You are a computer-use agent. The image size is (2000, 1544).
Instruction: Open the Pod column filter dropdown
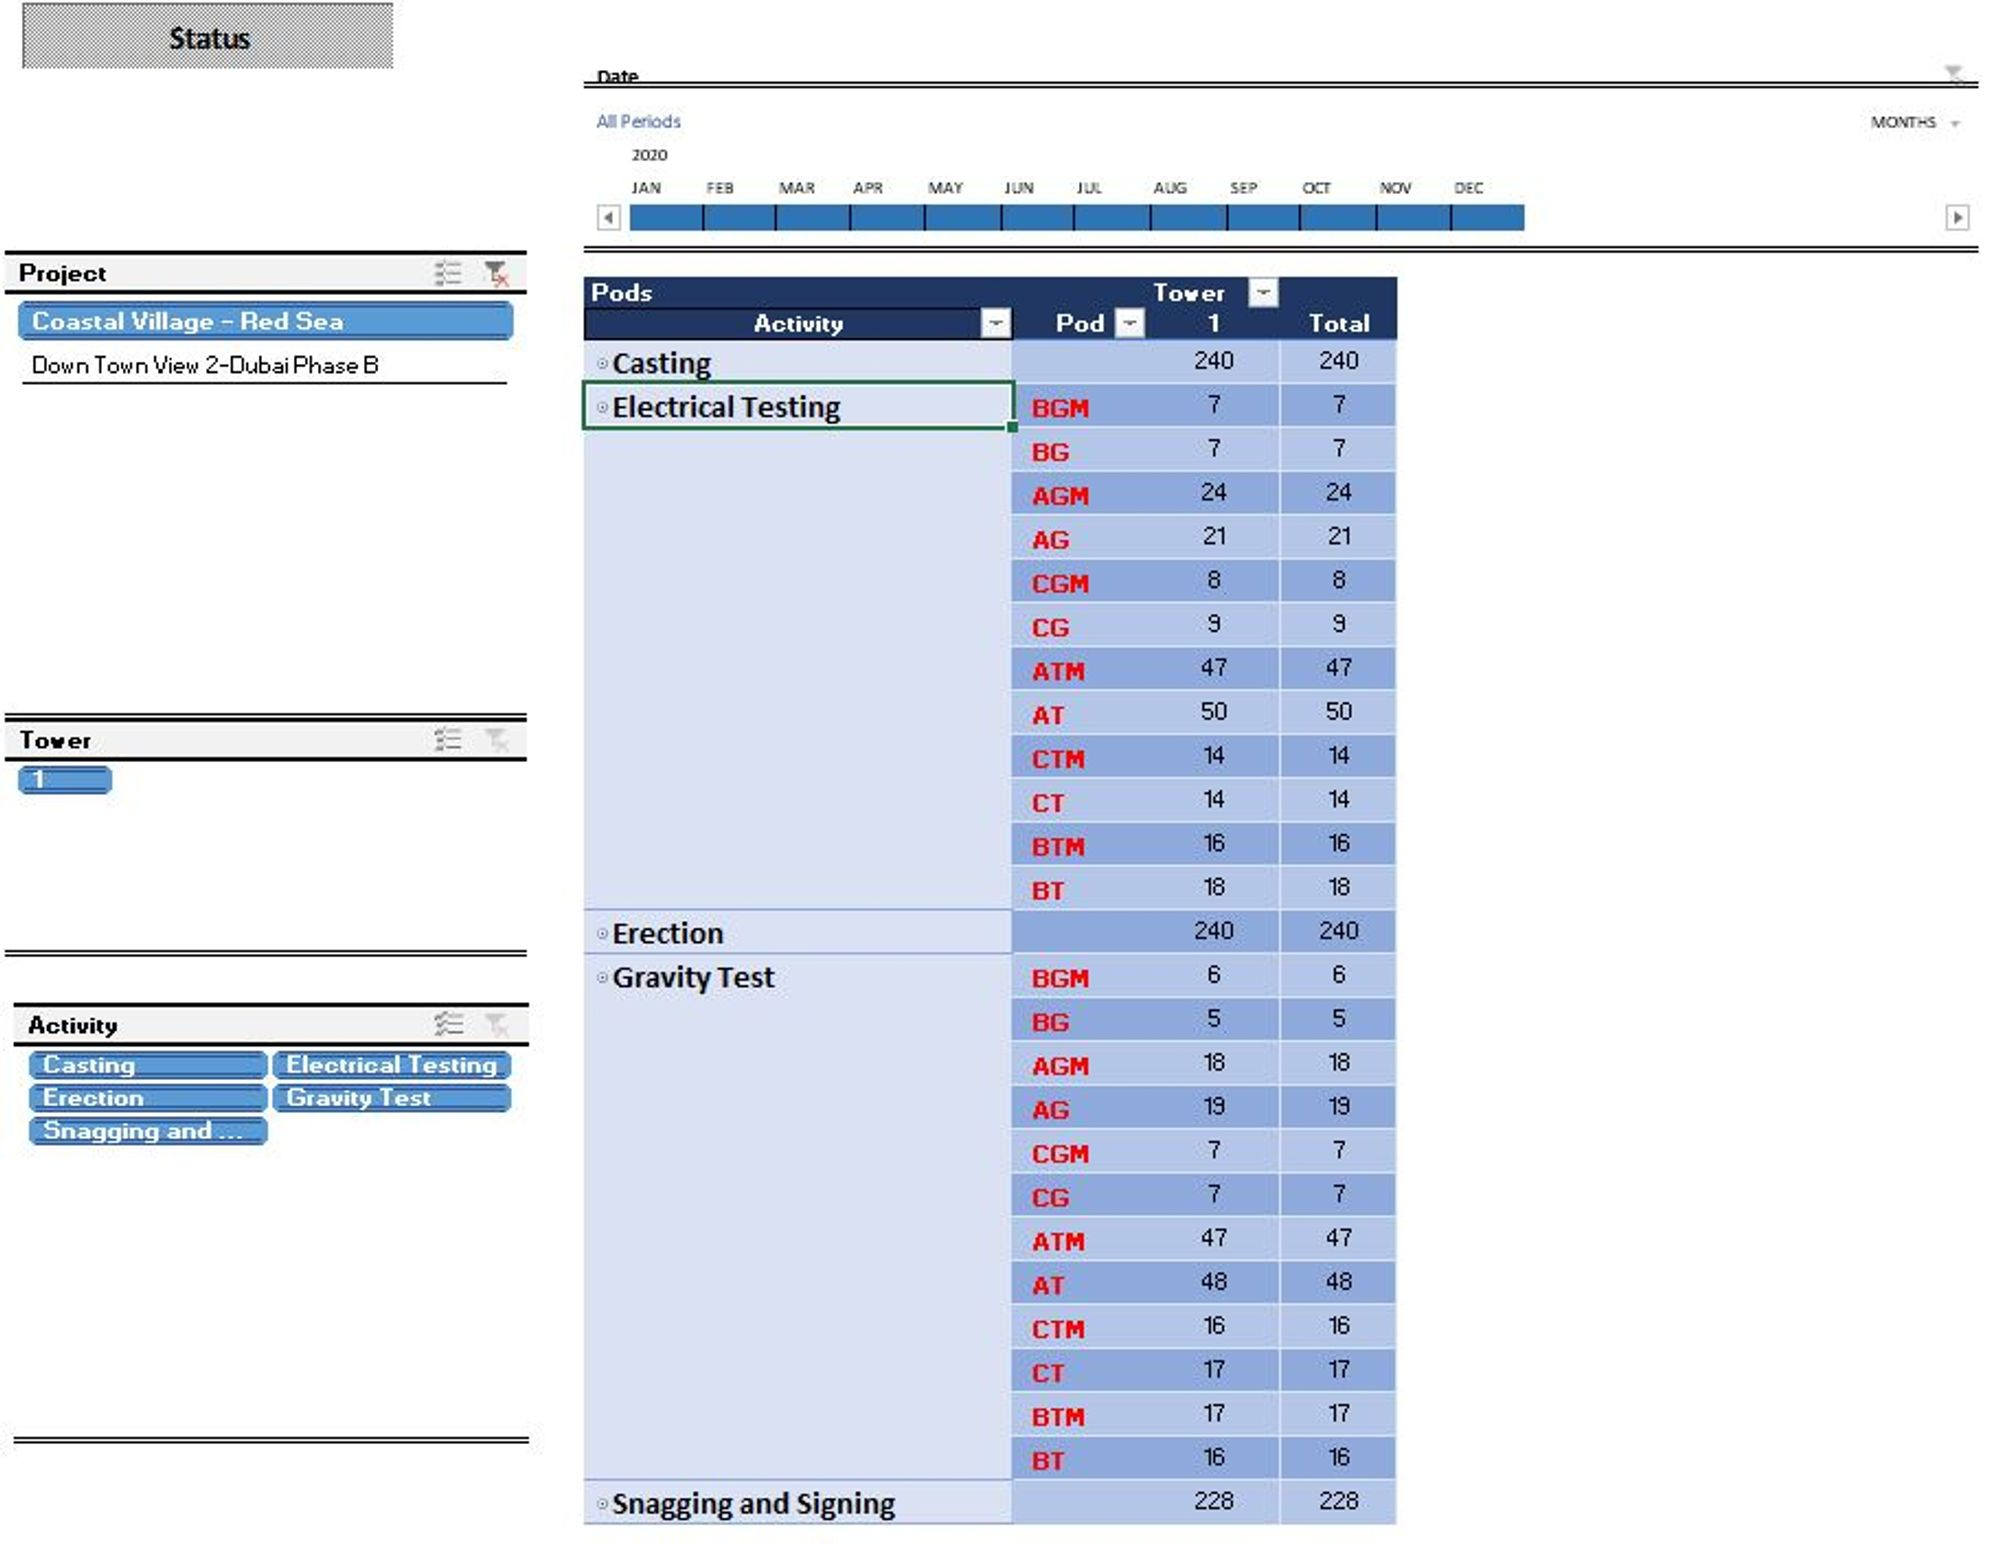point(1129,323)
